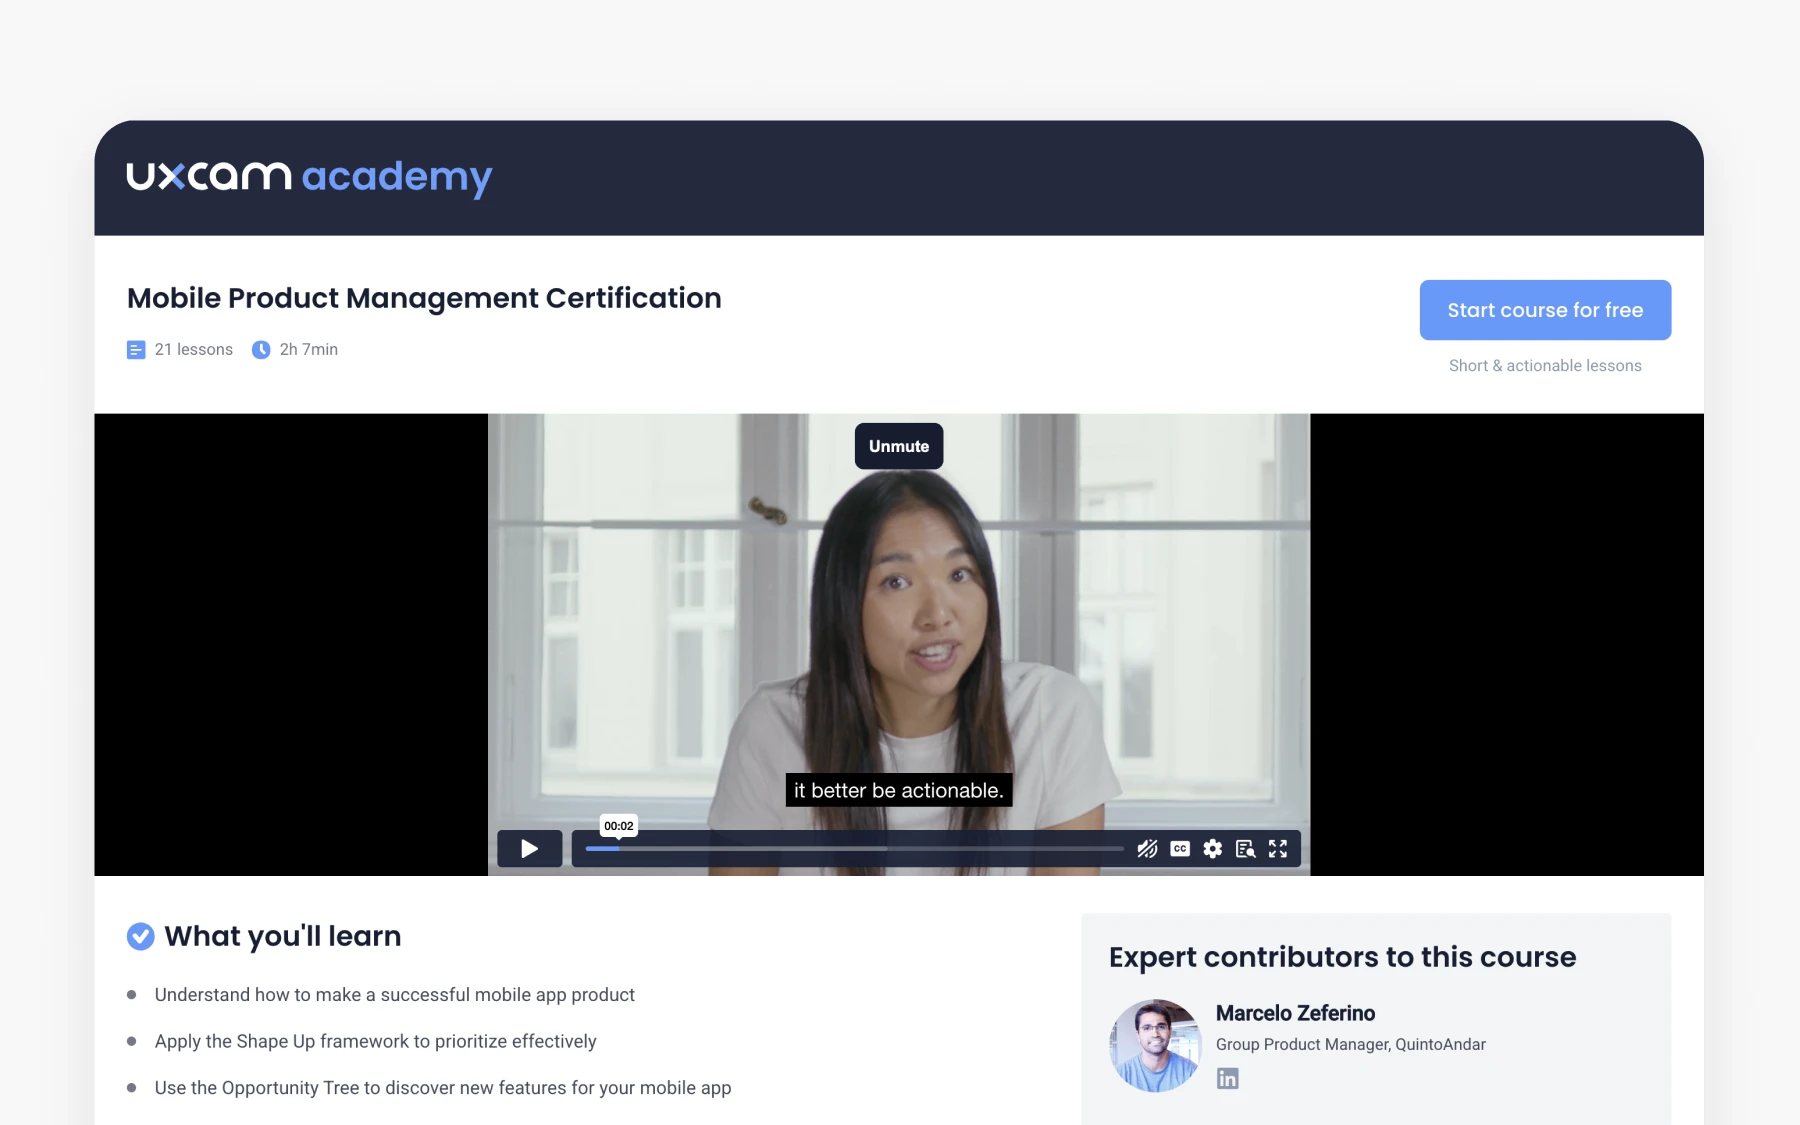The image size is (1800, 1125).
Task: Click the Marcelo Zeferino name
Action: pyautogui.click(x=1295, y=1013)
